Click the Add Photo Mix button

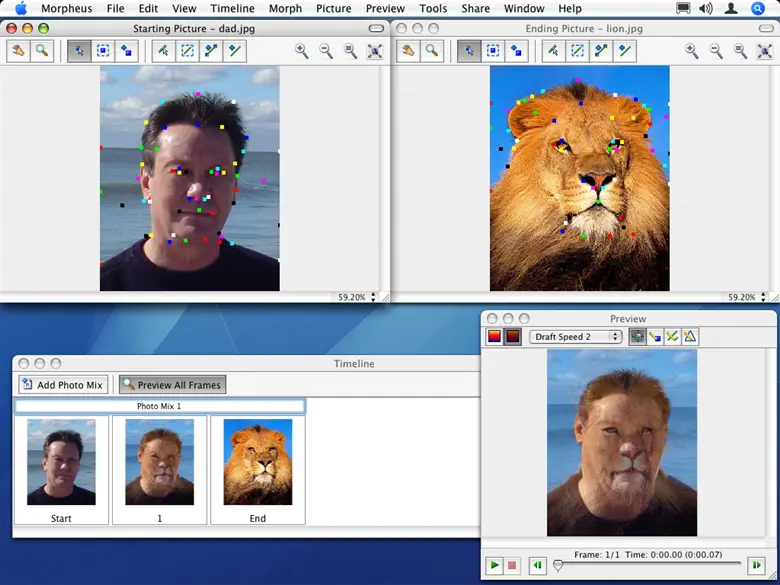(x=62, y=385)
